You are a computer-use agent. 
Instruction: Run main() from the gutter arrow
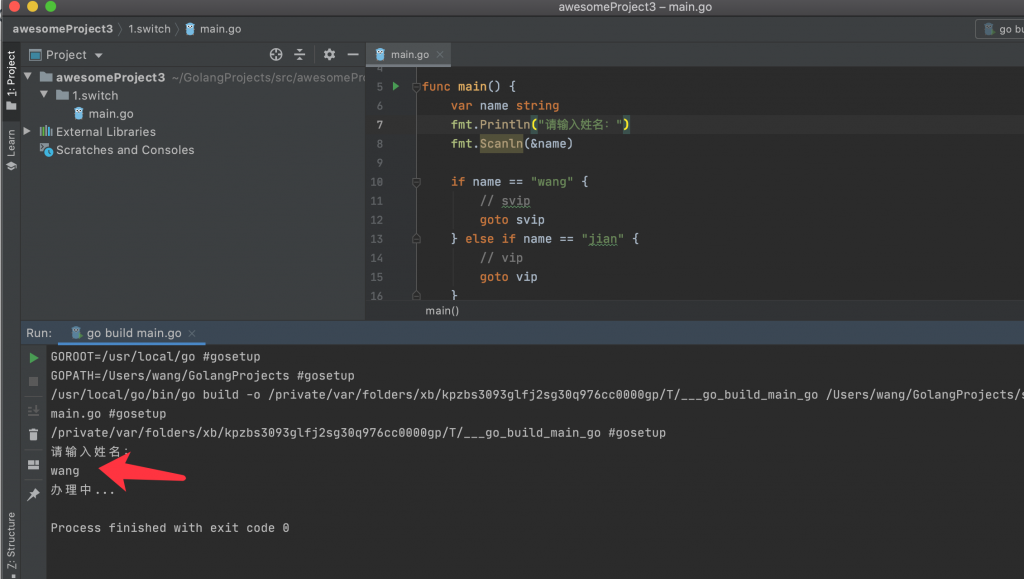pos(396,86)
